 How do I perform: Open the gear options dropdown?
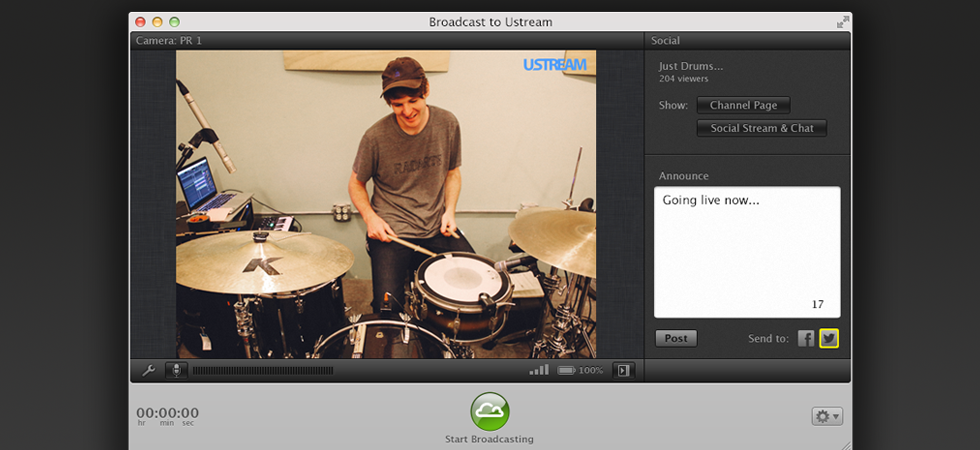827,416
